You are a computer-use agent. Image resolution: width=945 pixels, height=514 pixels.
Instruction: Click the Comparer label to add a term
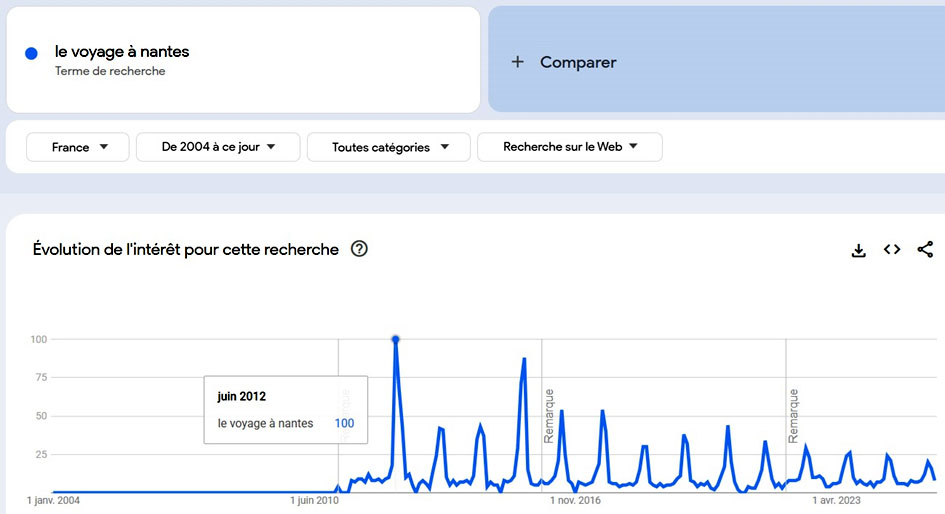tap(578, 62)
